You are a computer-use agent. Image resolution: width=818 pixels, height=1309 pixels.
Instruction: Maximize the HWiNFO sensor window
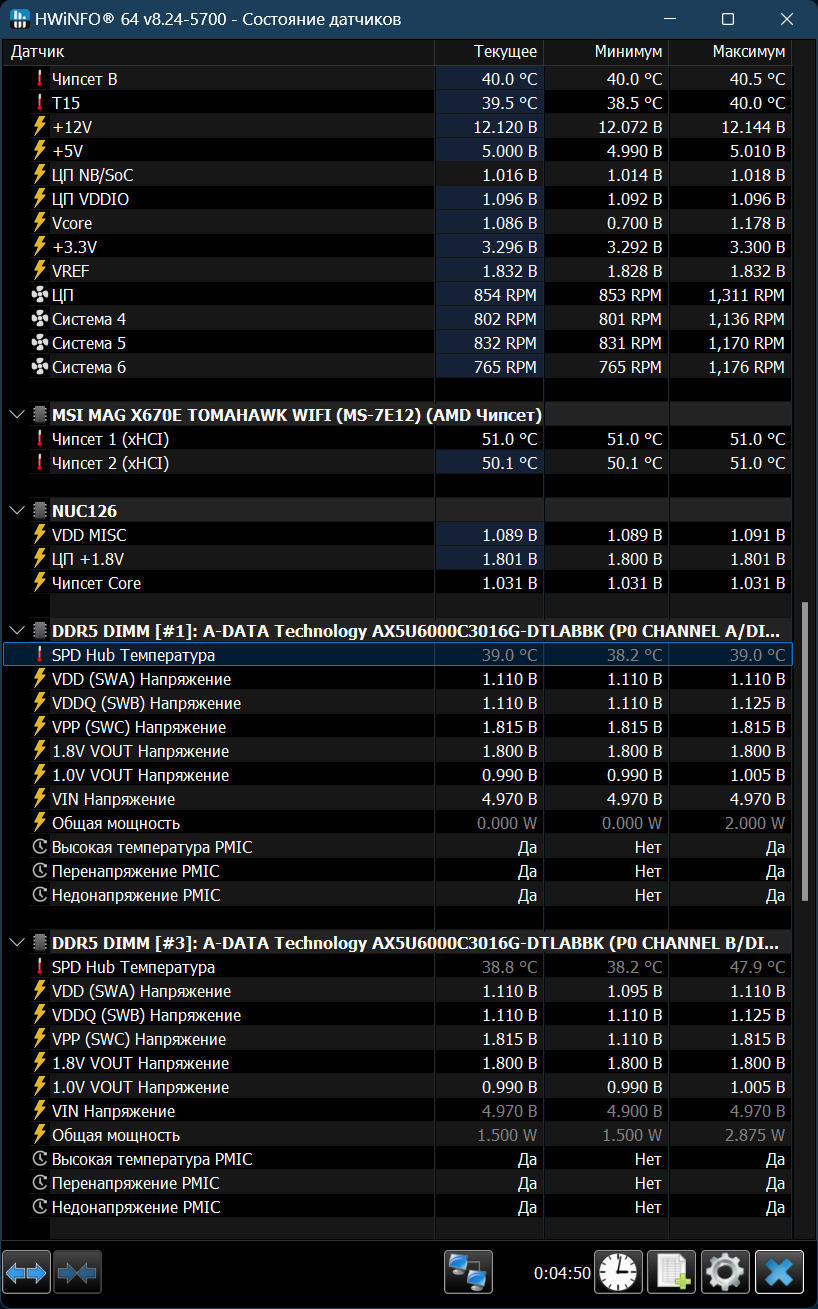click(x=728, y=19)
